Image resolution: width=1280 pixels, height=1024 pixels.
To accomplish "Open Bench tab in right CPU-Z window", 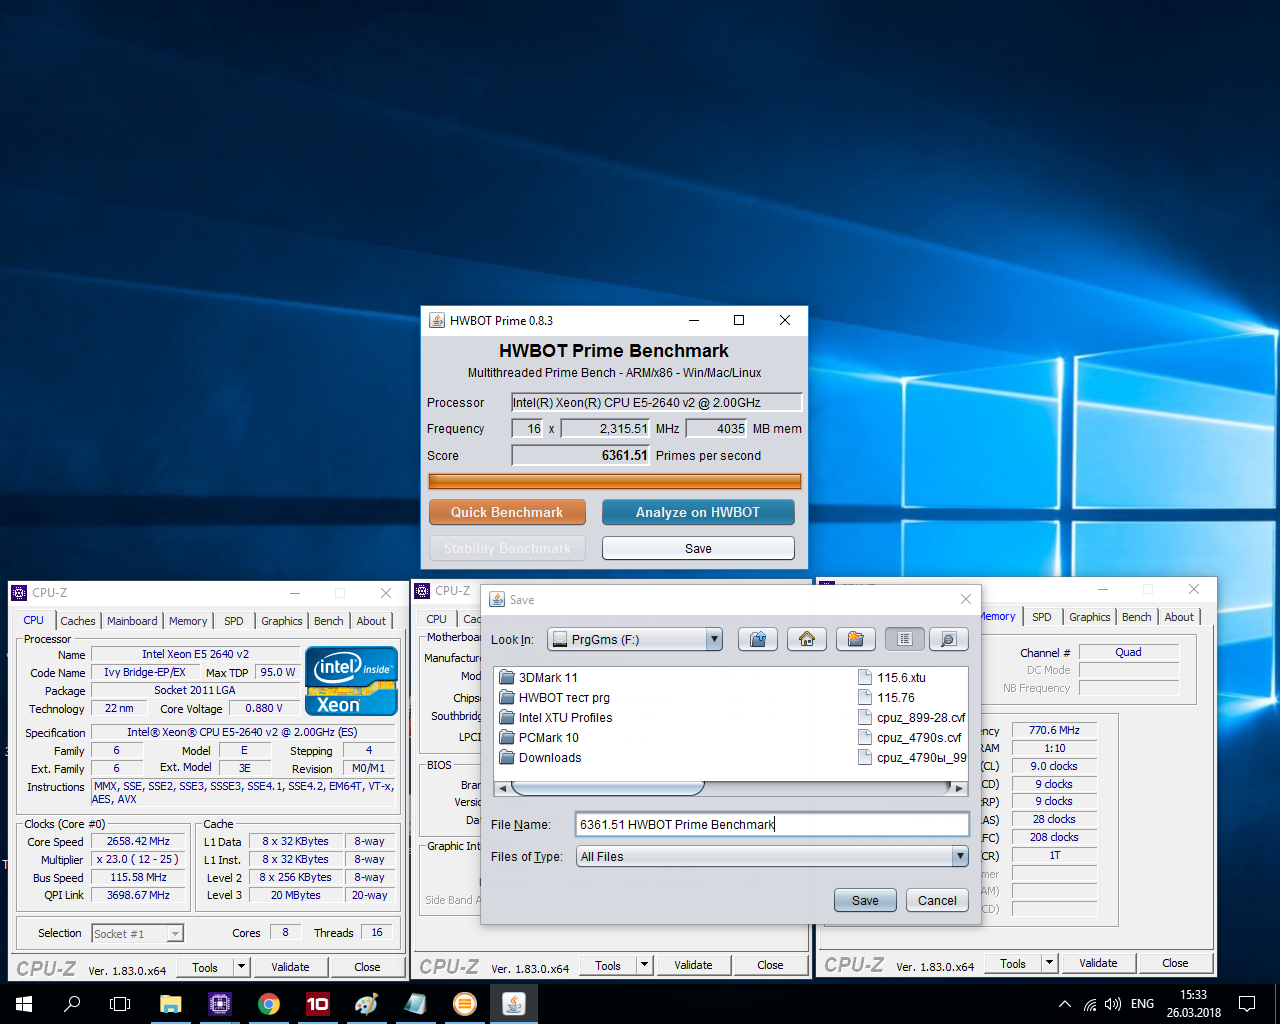I will point(1137,617).
